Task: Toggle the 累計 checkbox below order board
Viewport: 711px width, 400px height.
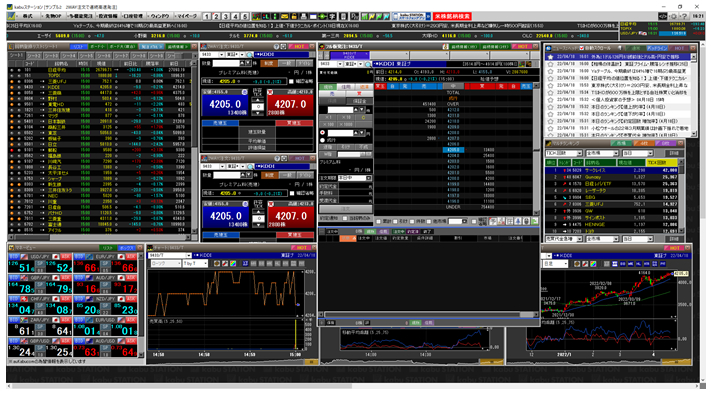Action: (x=378, y=221)
